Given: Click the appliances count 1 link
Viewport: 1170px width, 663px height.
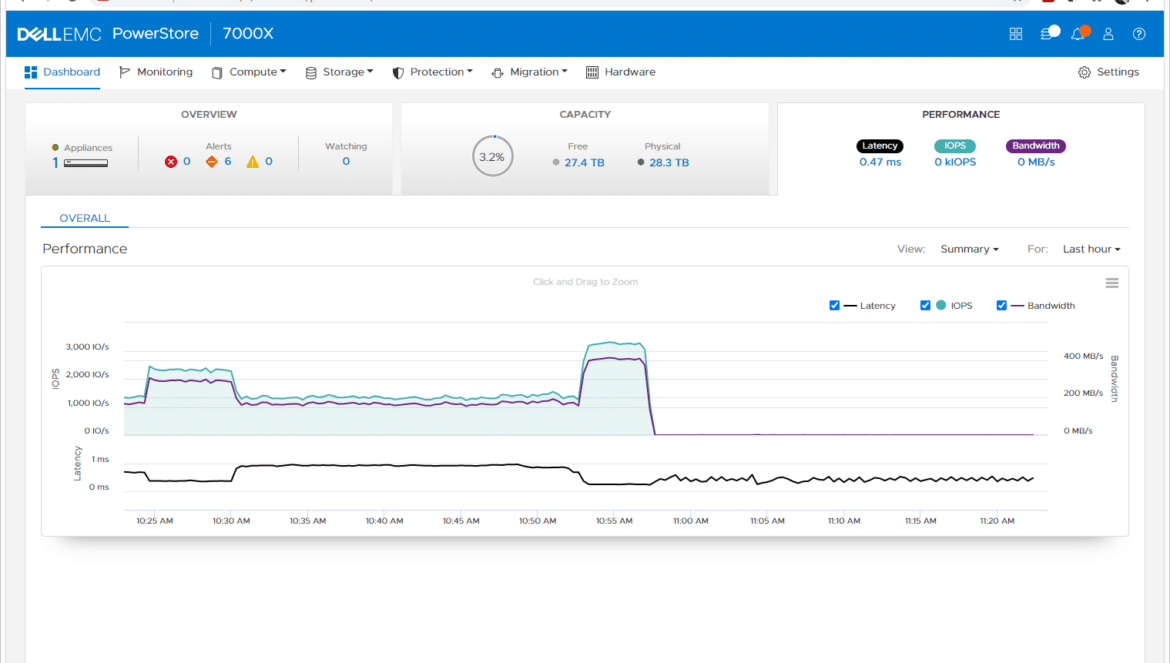Looking at the screenshot, I should click(55, 163).
